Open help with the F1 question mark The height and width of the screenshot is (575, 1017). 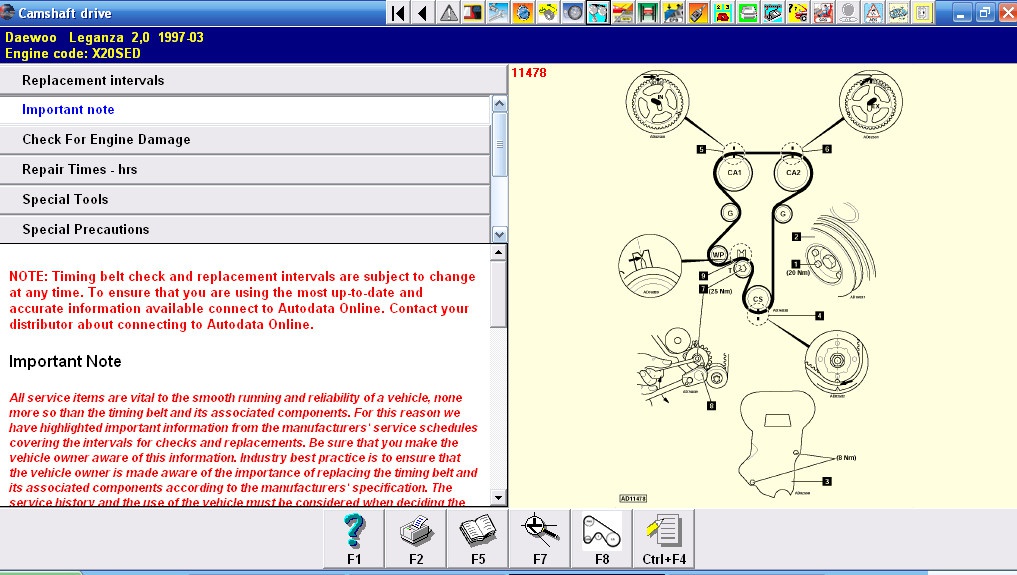[x=353, y=540]
